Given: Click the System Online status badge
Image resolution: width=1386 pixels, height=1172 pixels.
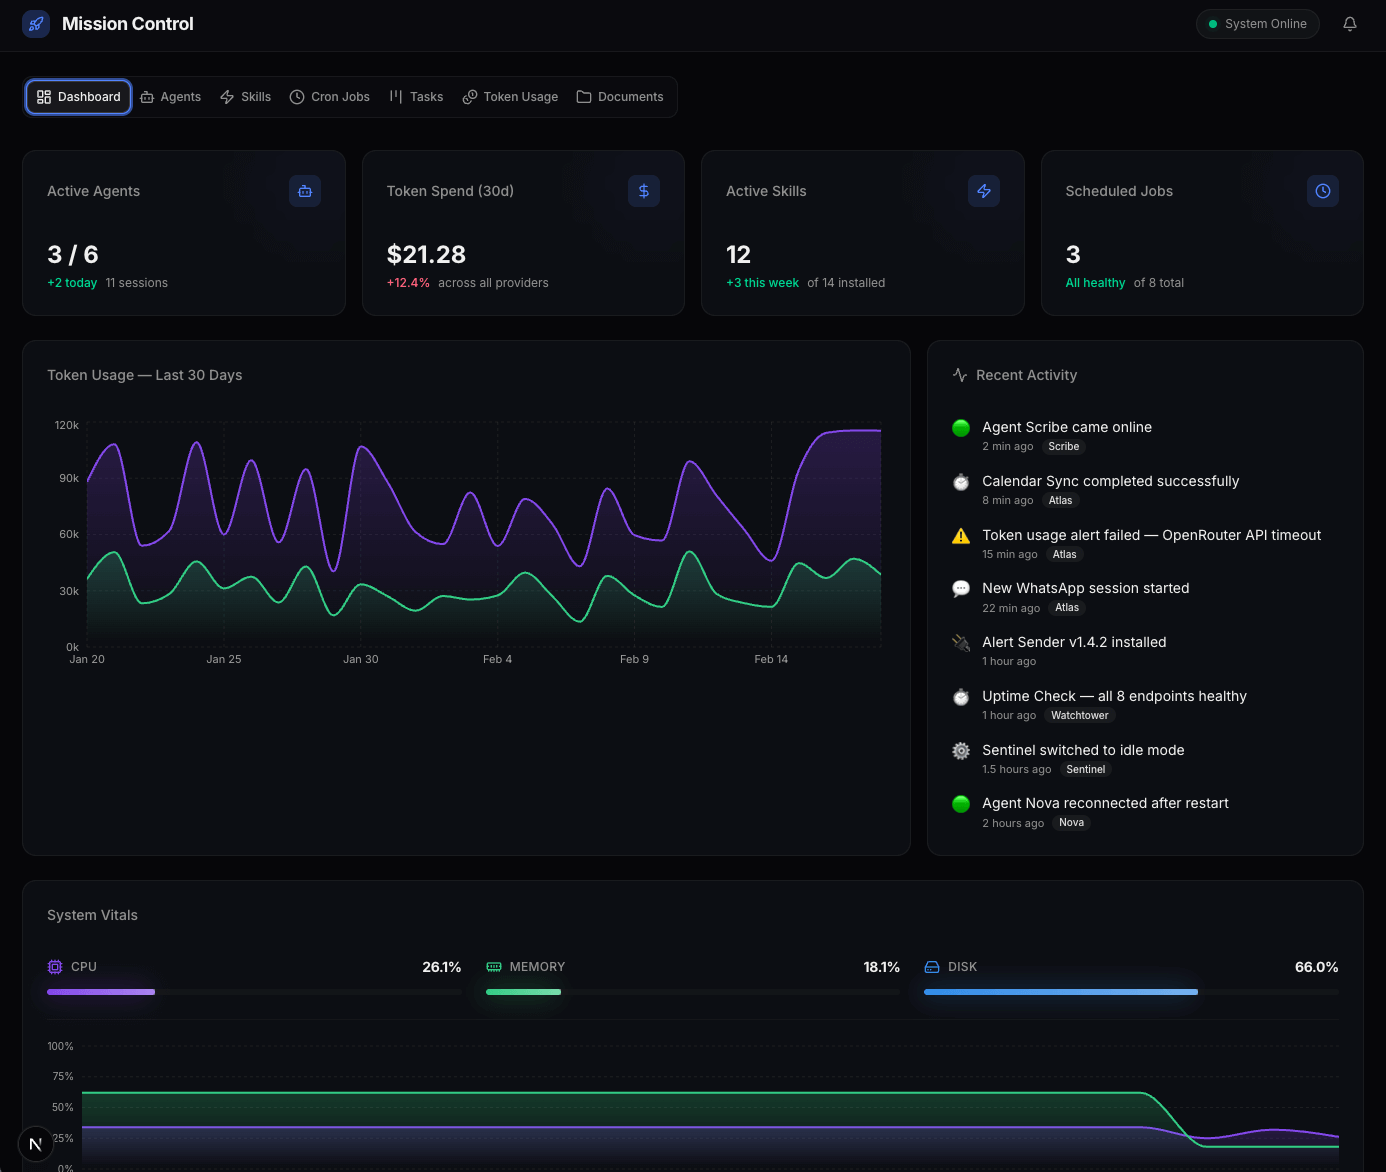Looking at the screenshot, I should pyautogui.click(x=1257, y=24).
